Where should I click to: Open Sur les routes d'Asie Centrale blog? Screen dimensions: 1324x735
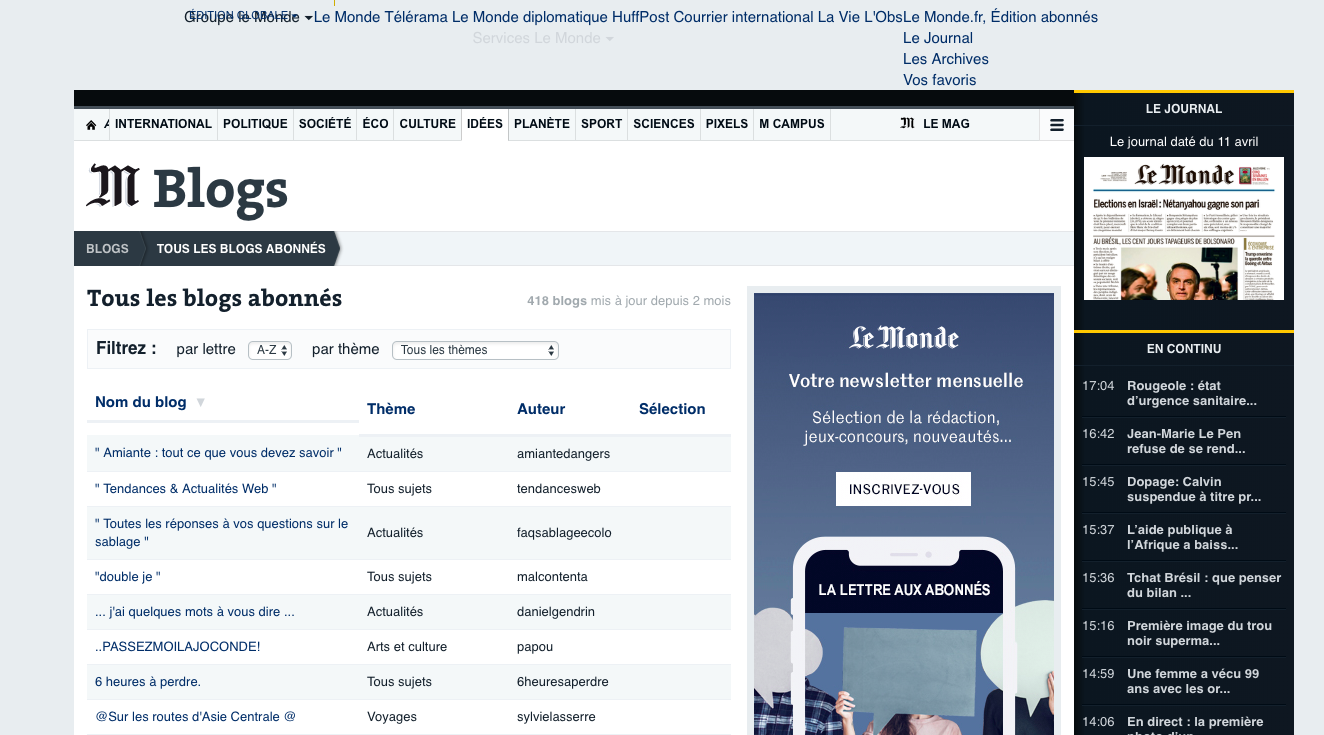[x=196, y=717]
